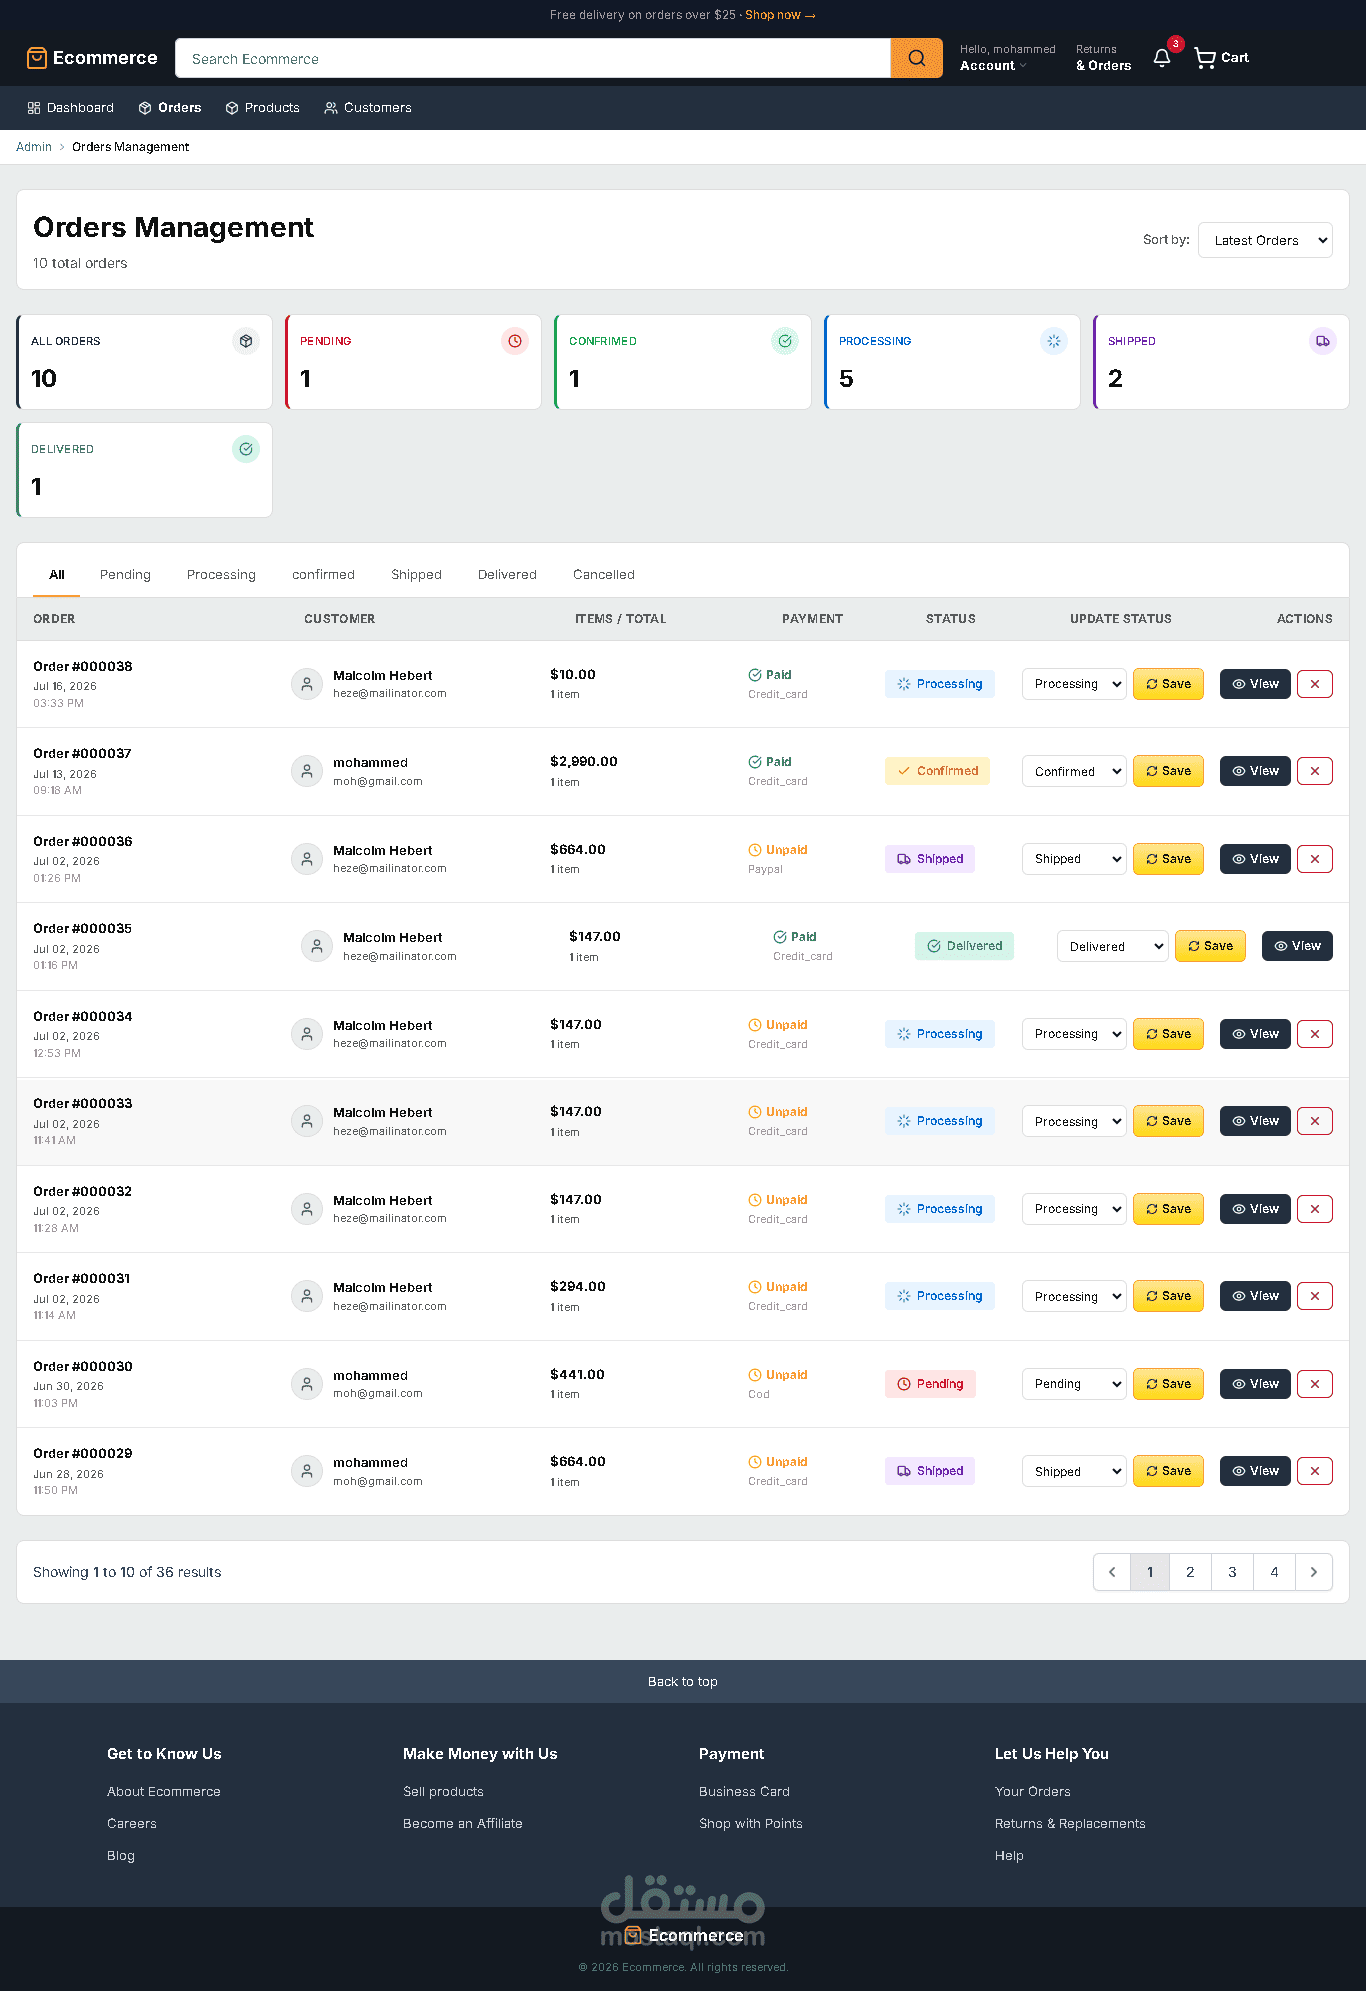Save status for Order #000034
The image size is (1366, 1991).
1168,1034
